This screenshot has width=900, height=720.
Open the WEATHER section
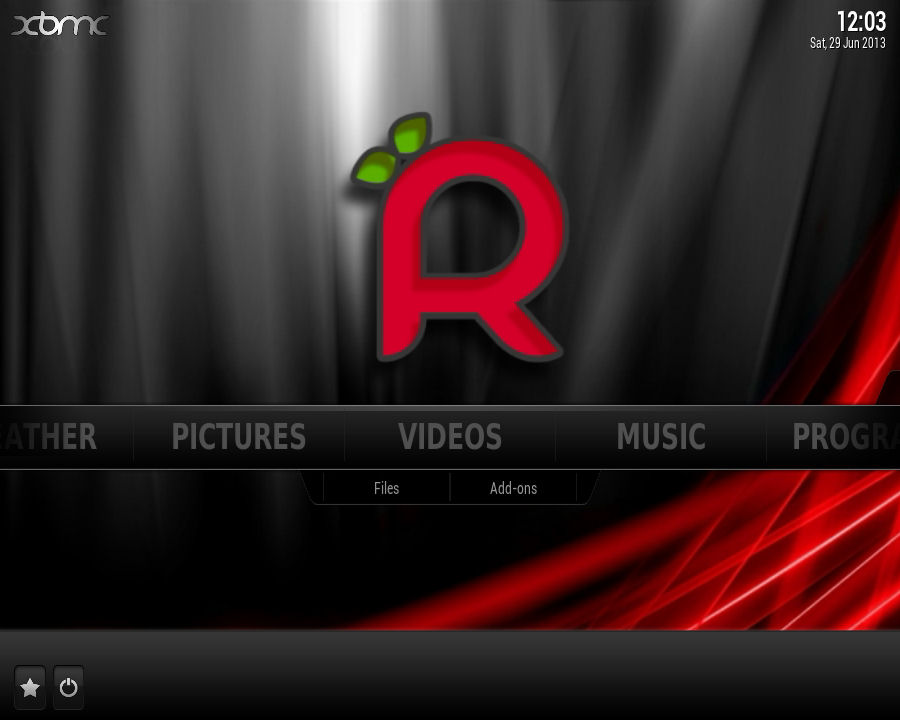coord(50,437)
